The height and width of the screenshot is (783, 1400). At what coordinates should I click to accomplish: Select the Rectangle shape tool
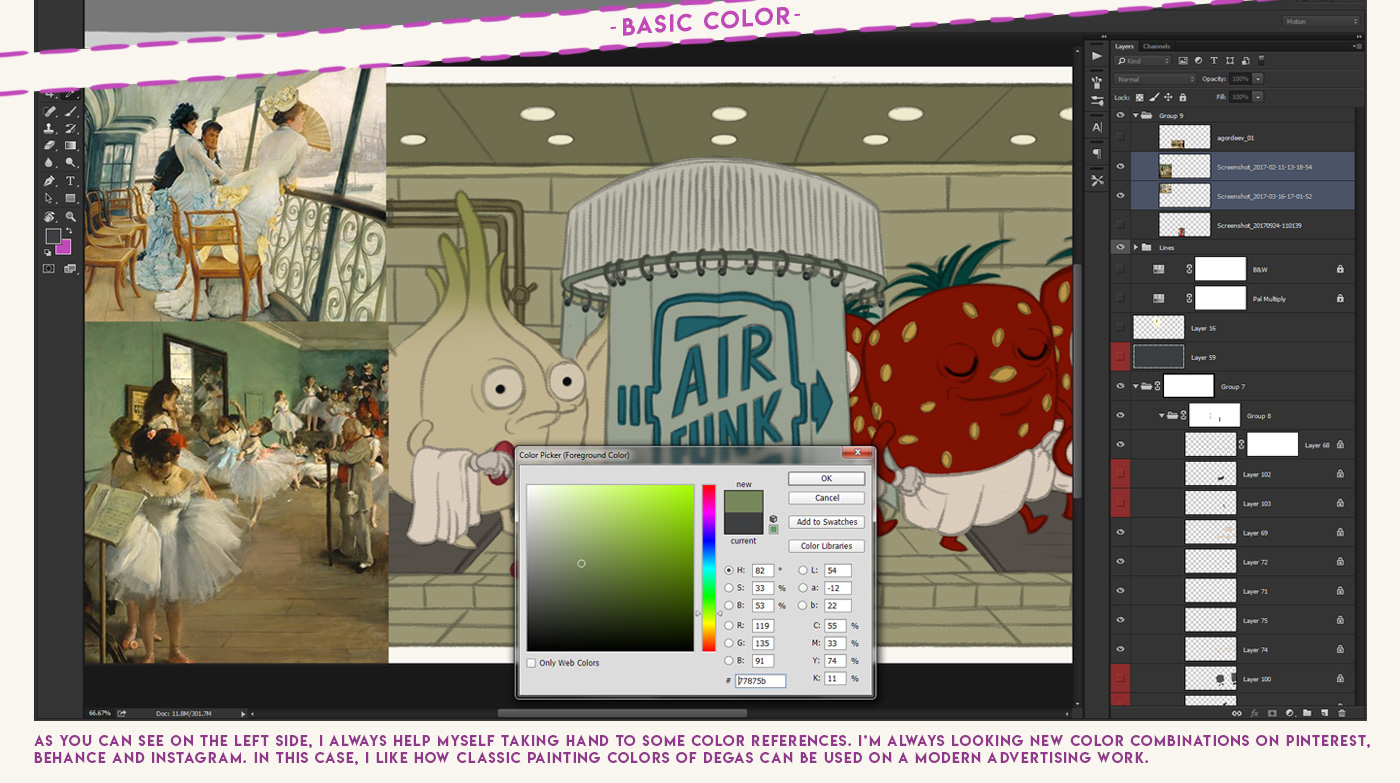(71, 198)
